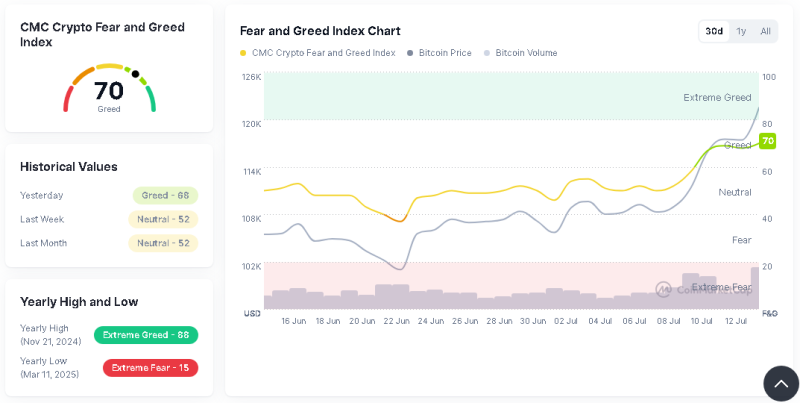The width and height of the screenshot is (800, 403).
Task: Toggle the Bitcoin Volume legend series
Action: click(520, 53)
